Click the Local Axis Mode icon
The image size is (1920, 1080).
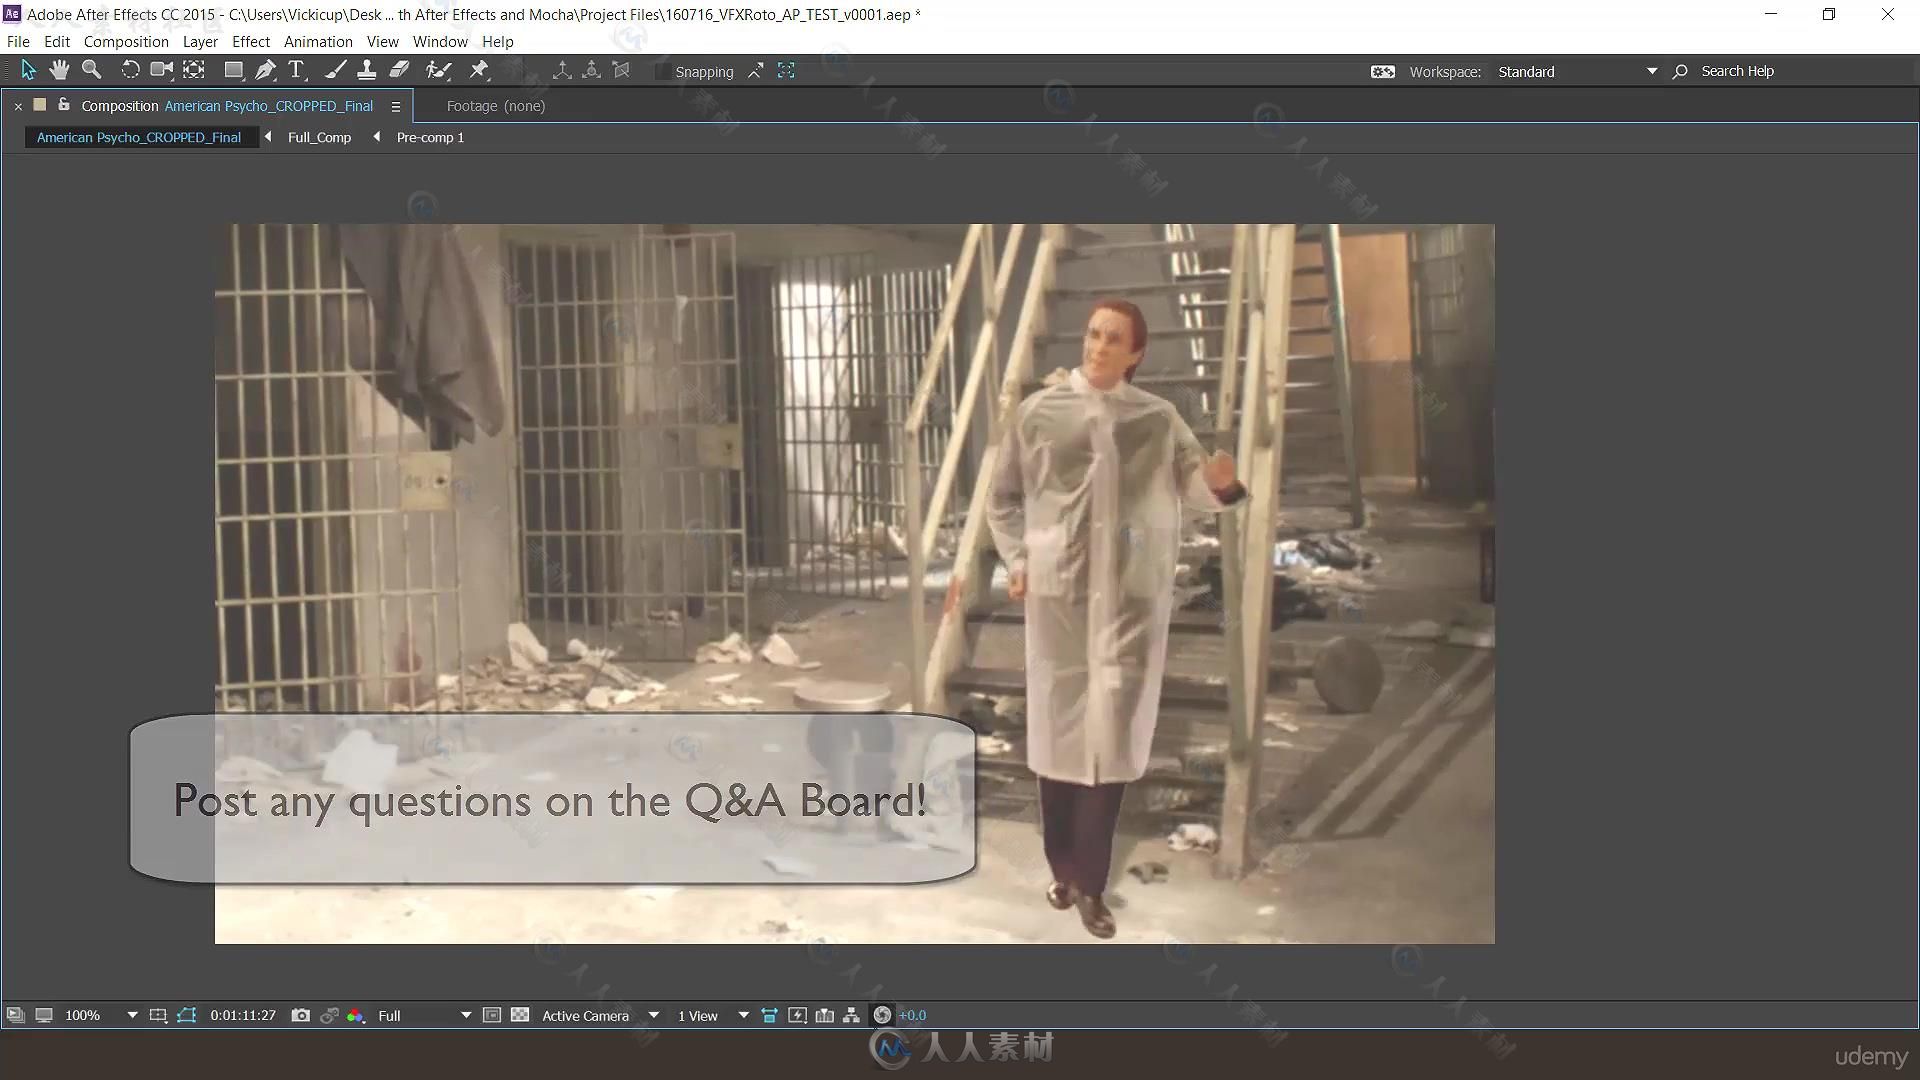(562, 70)
